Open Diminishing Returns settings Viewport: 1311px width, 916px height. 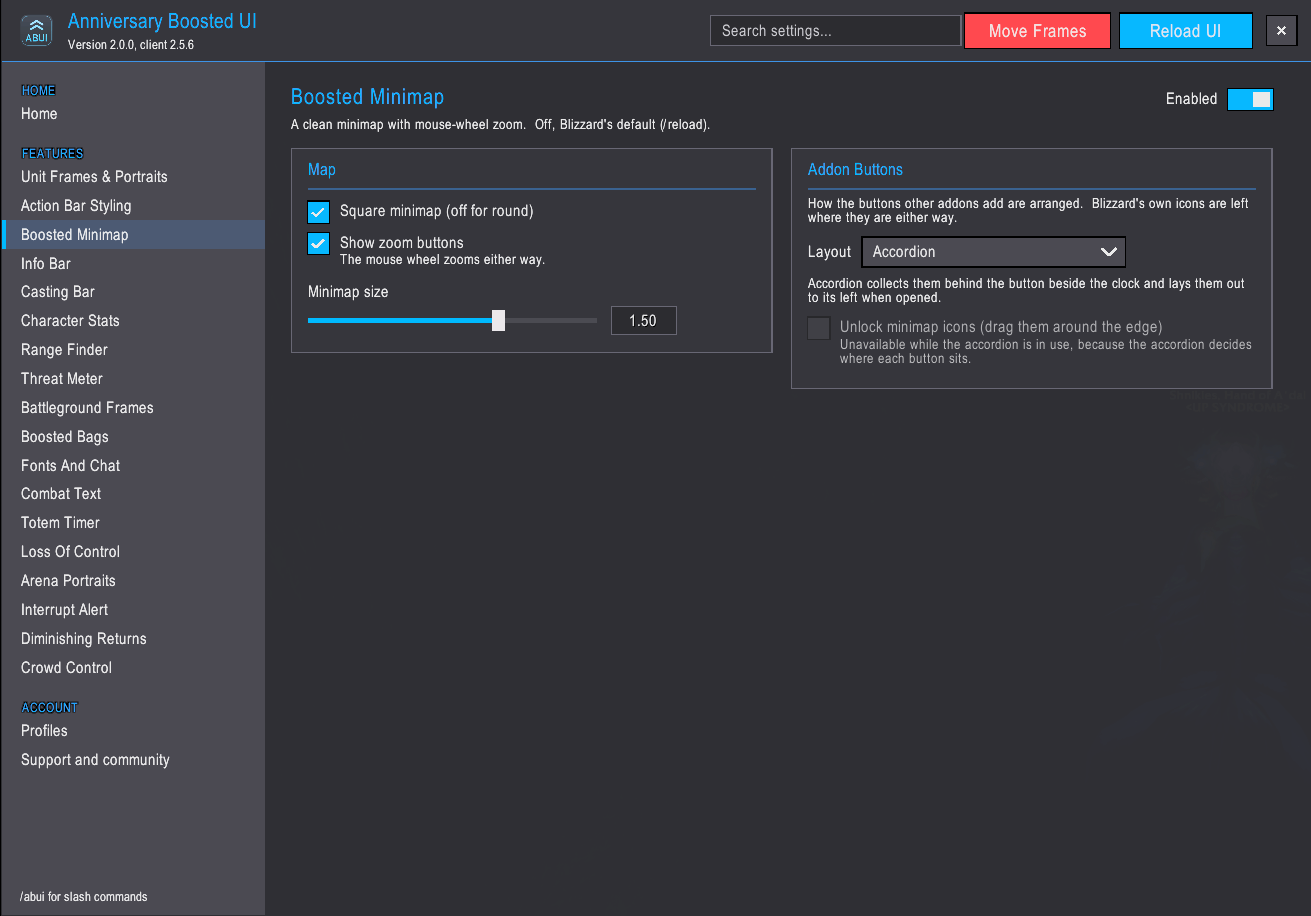pyautogui.click(x=133, y=639)
